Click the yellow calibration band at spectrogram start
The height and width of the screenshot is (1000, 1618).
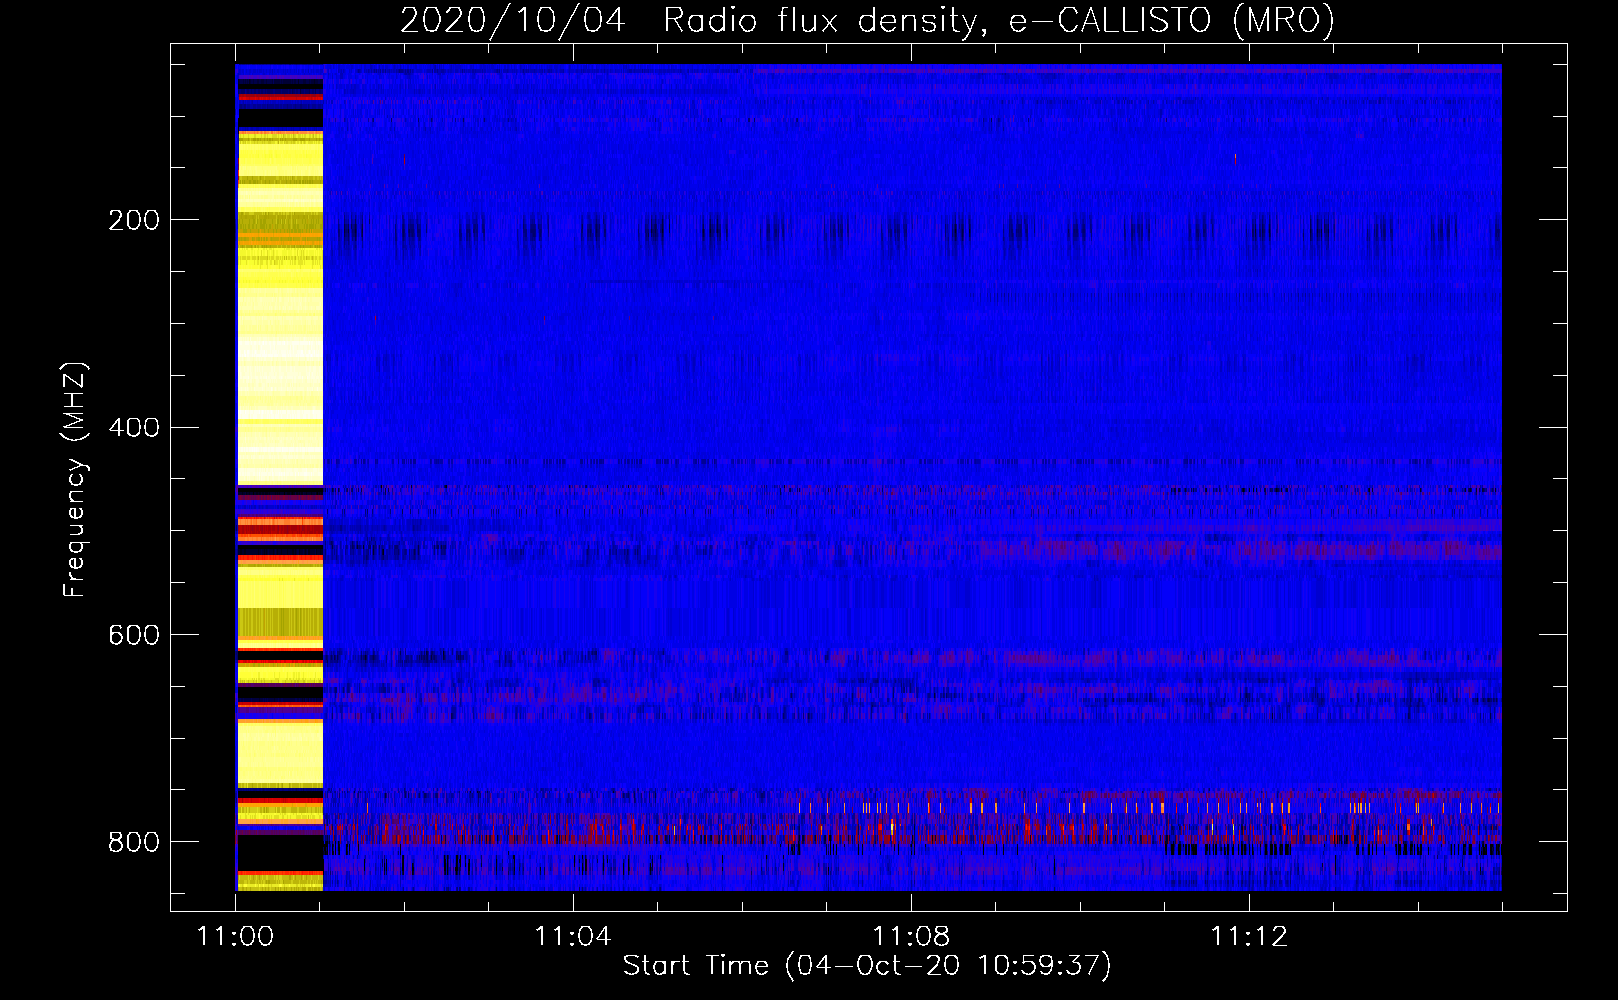pos(280,478)
